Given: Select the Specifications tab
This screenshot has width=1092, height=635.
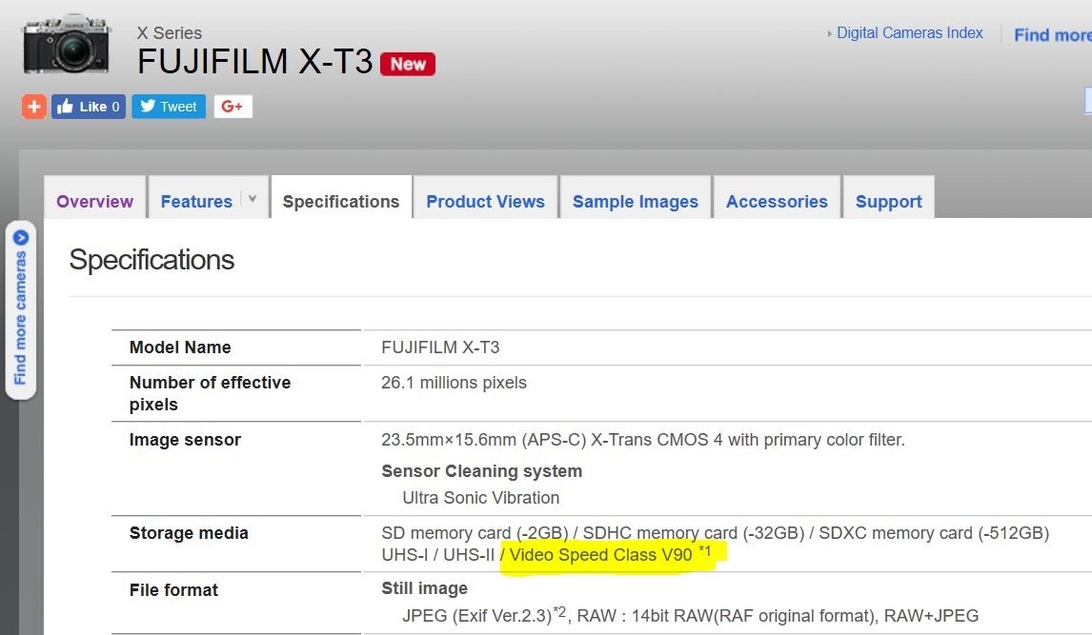Looking at the screenshot, I should click(x=341, y=201).
